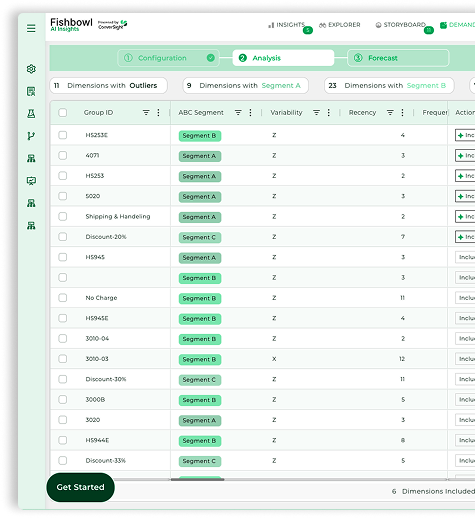The image size is (475, 519).
Task: Filter the Group ID column
Action: (146, 113)
